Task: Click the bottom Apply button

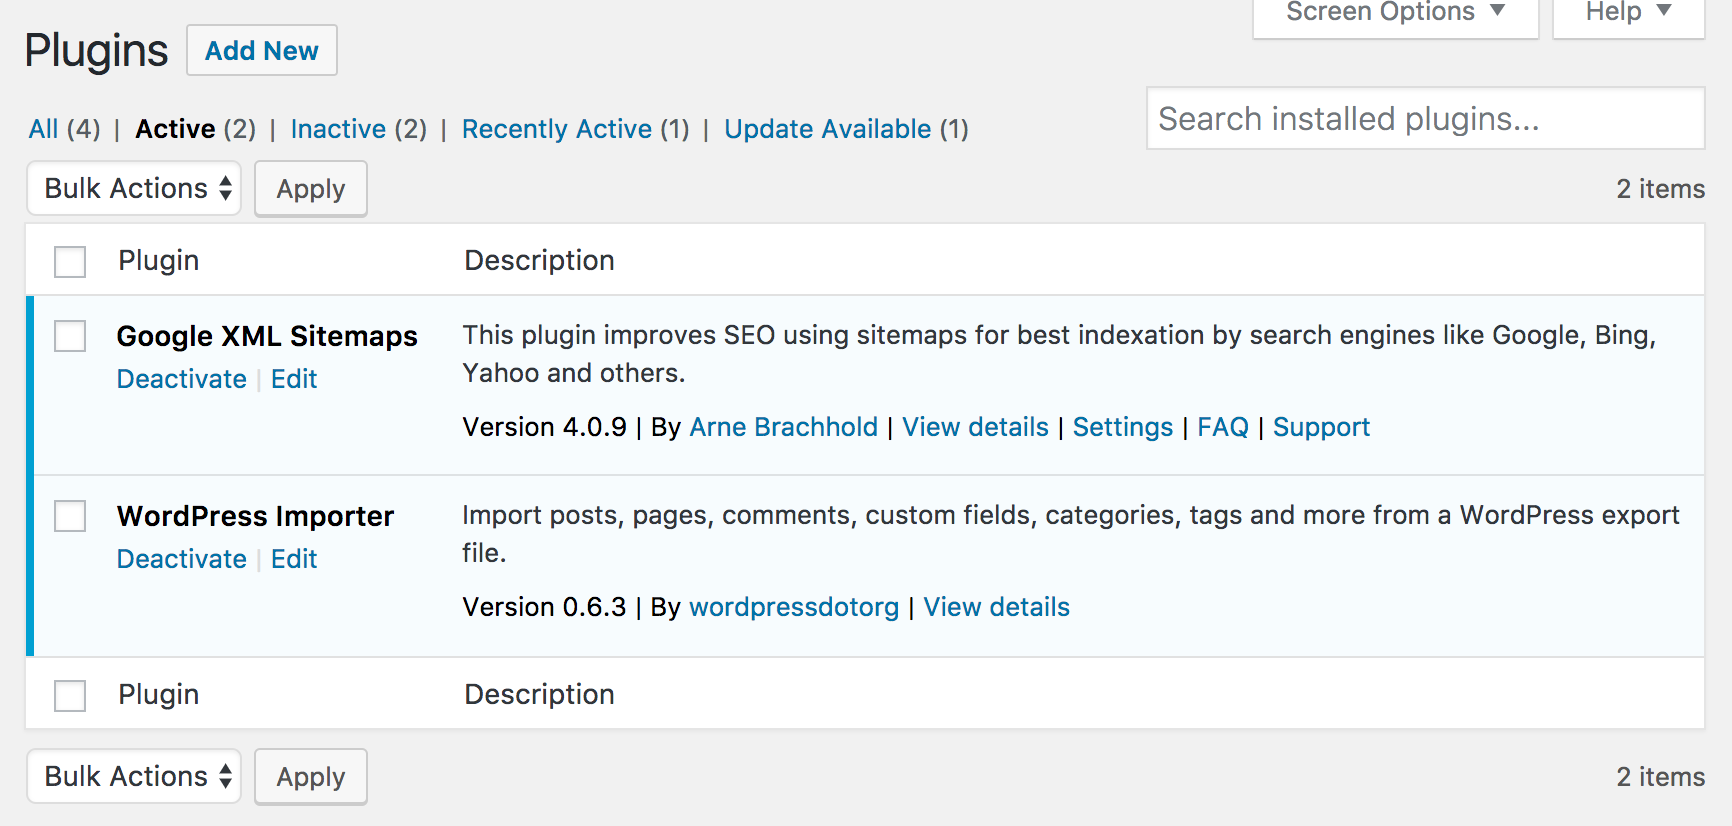Action: (311, 776)
